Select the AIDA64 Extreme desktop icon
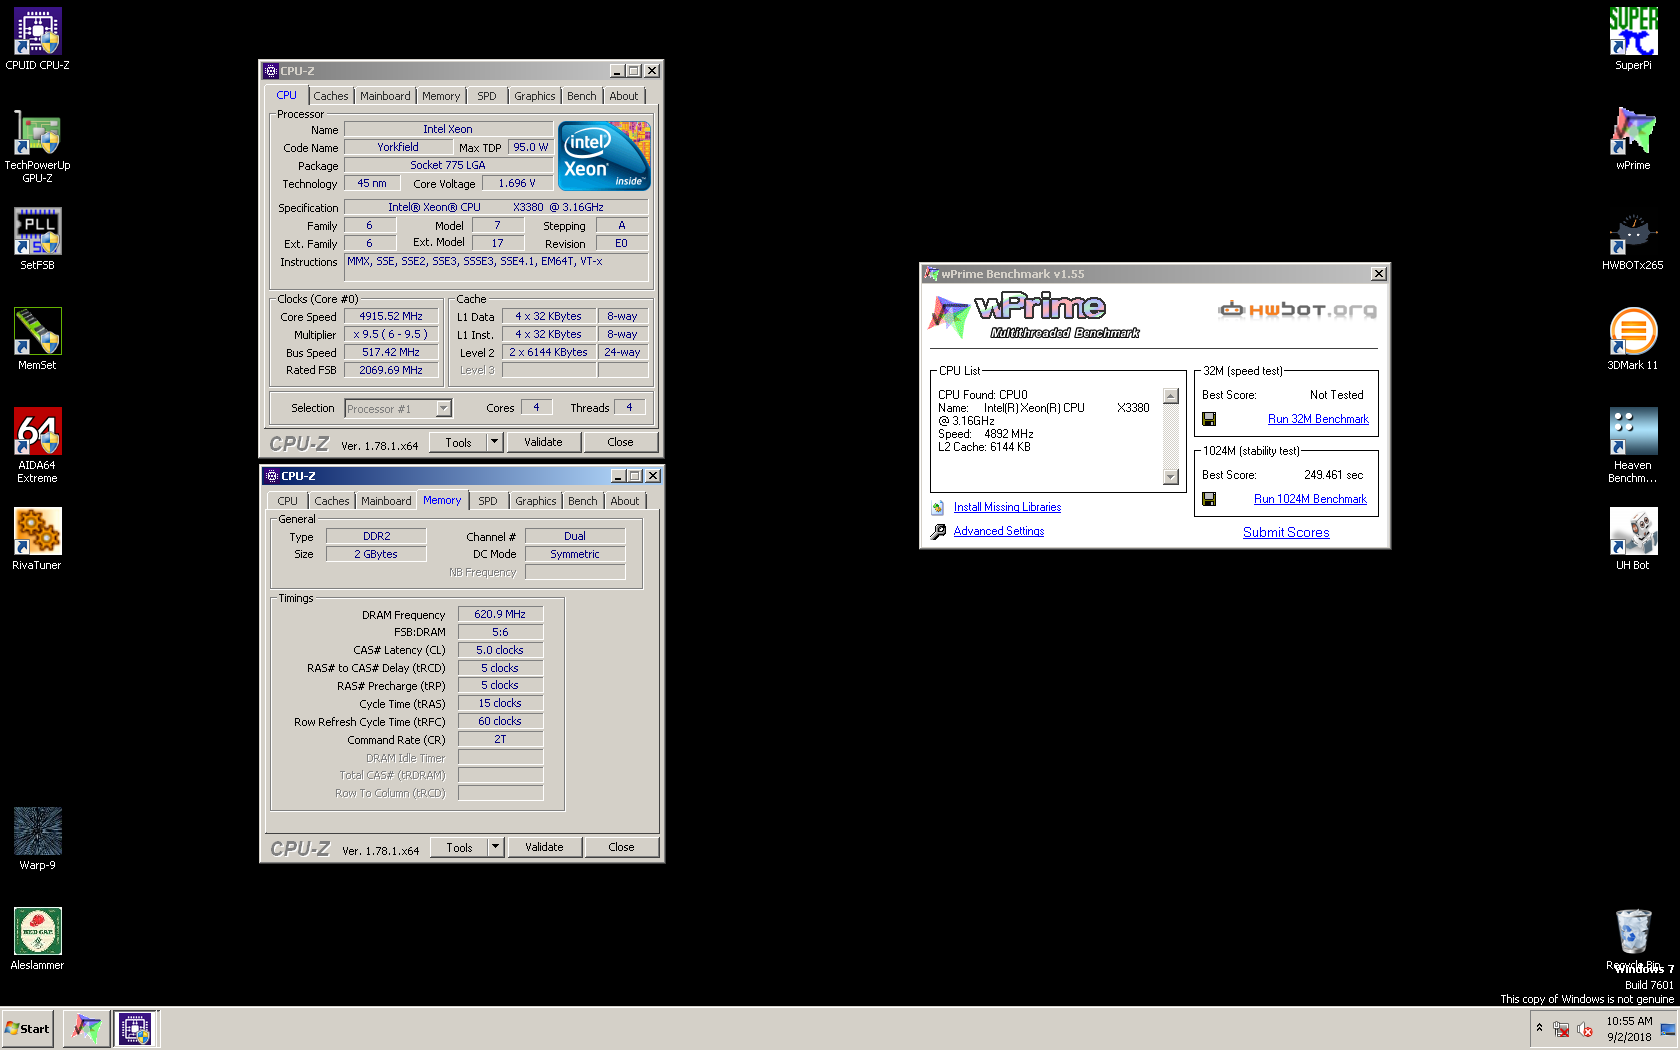 coord(37,445)
